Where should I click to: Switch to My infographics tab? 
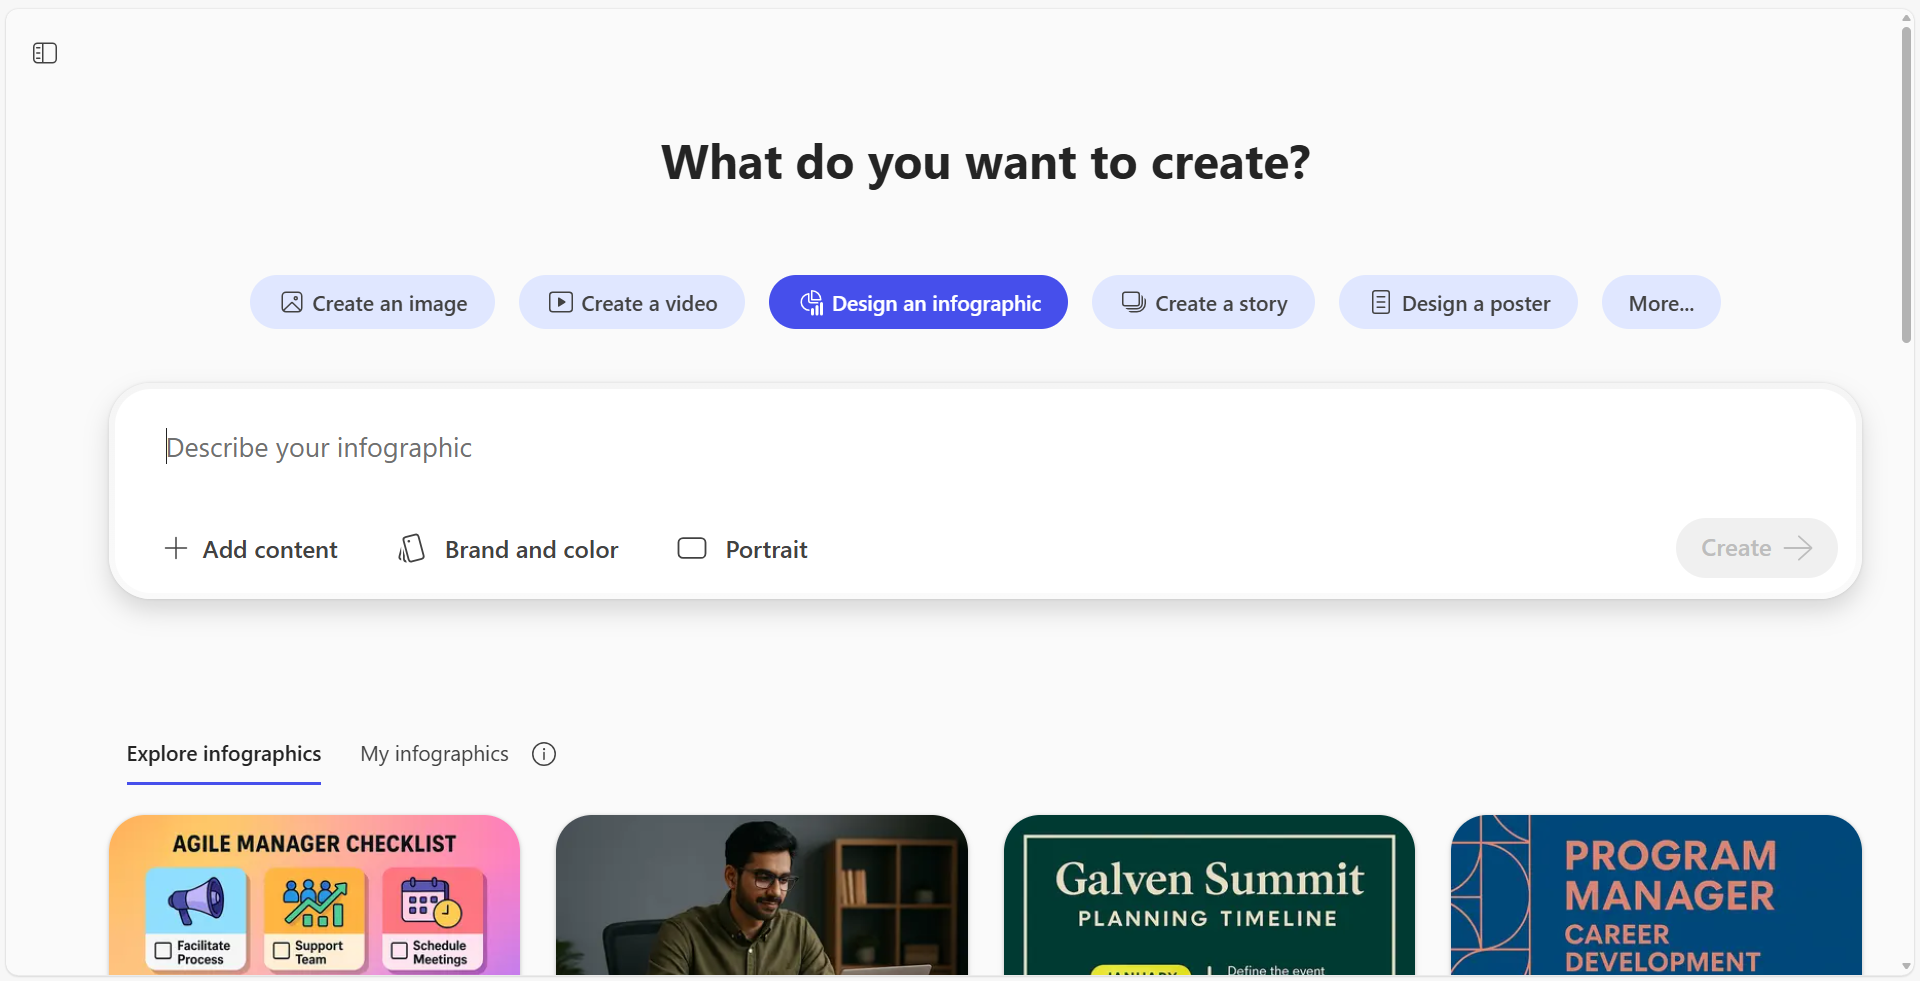click(434, 754)
